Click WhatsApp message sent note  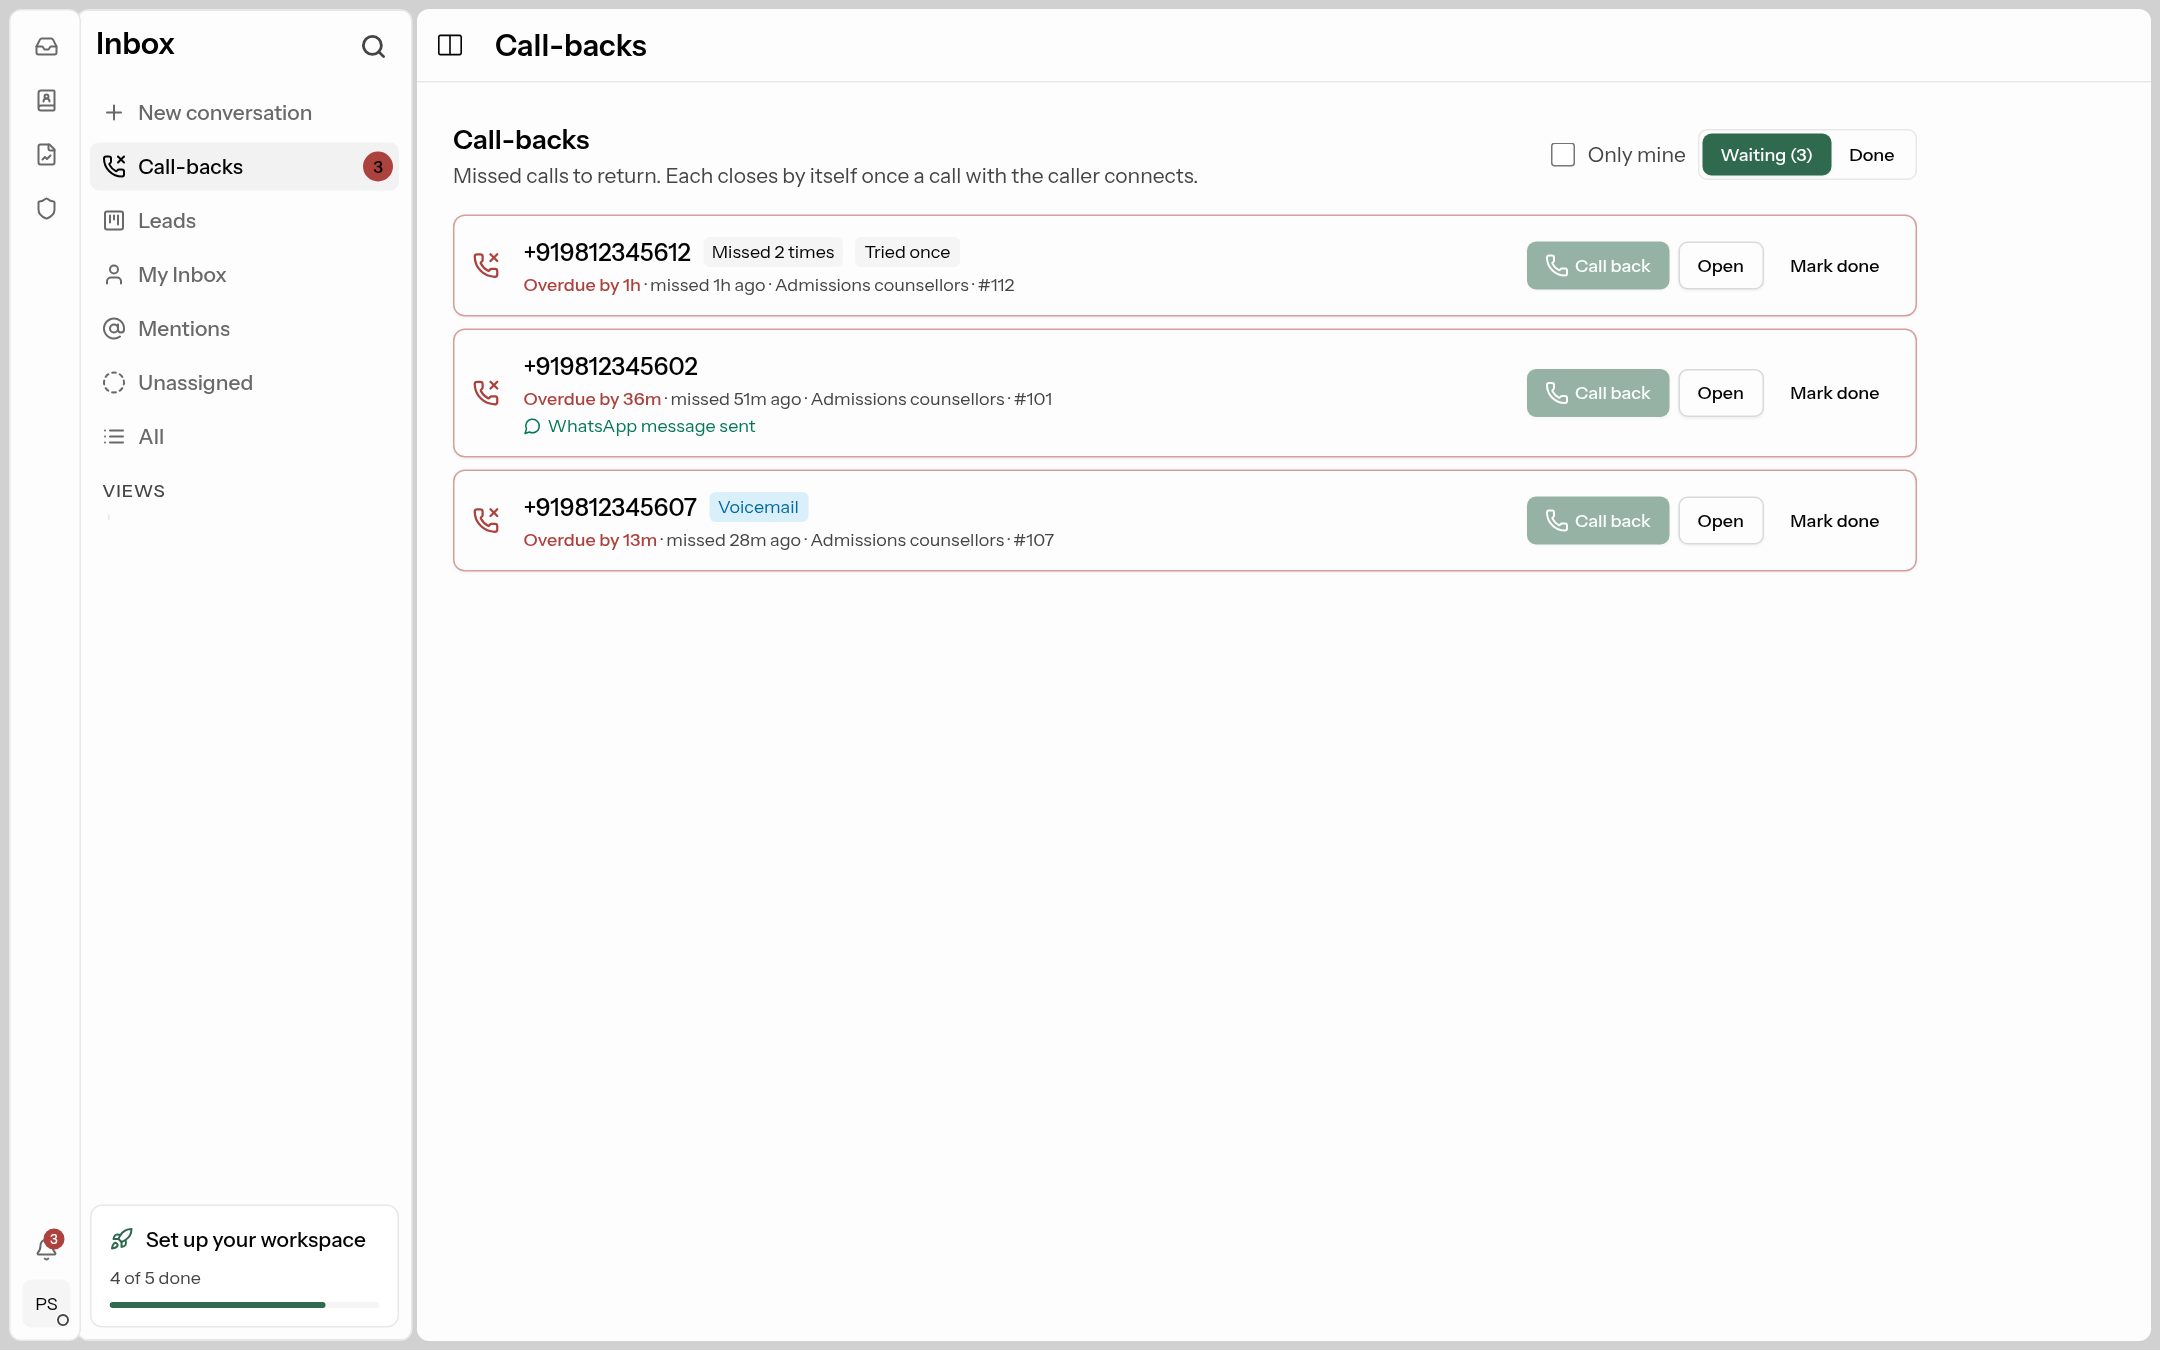pos(640,426)
